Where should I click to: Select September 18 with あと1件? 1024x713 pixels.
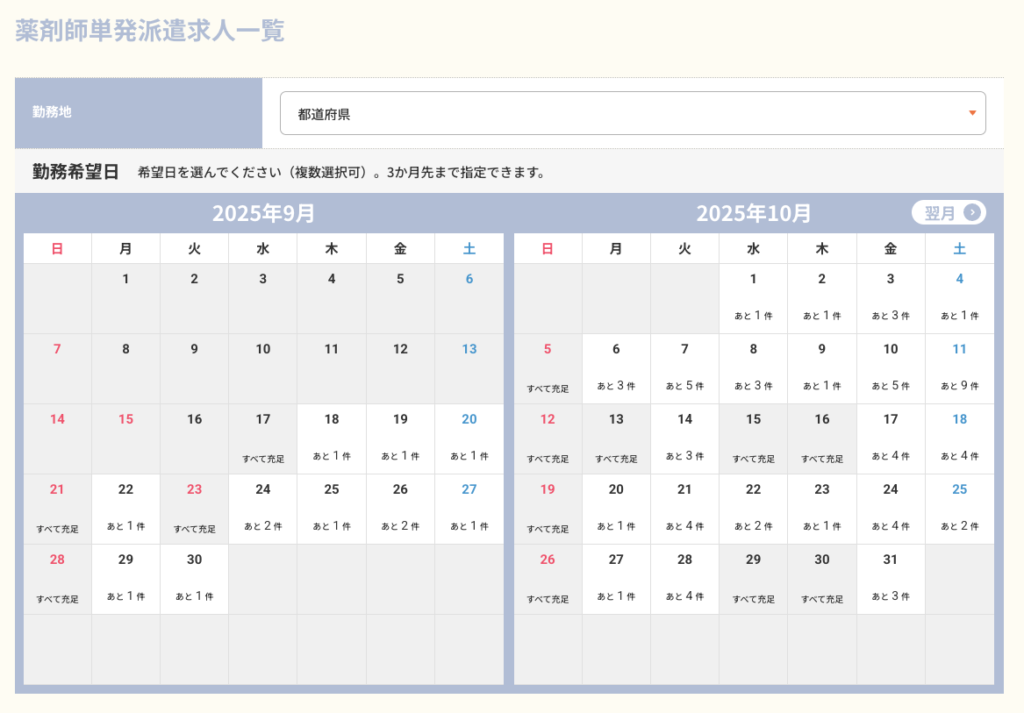[x=331, y=439]
